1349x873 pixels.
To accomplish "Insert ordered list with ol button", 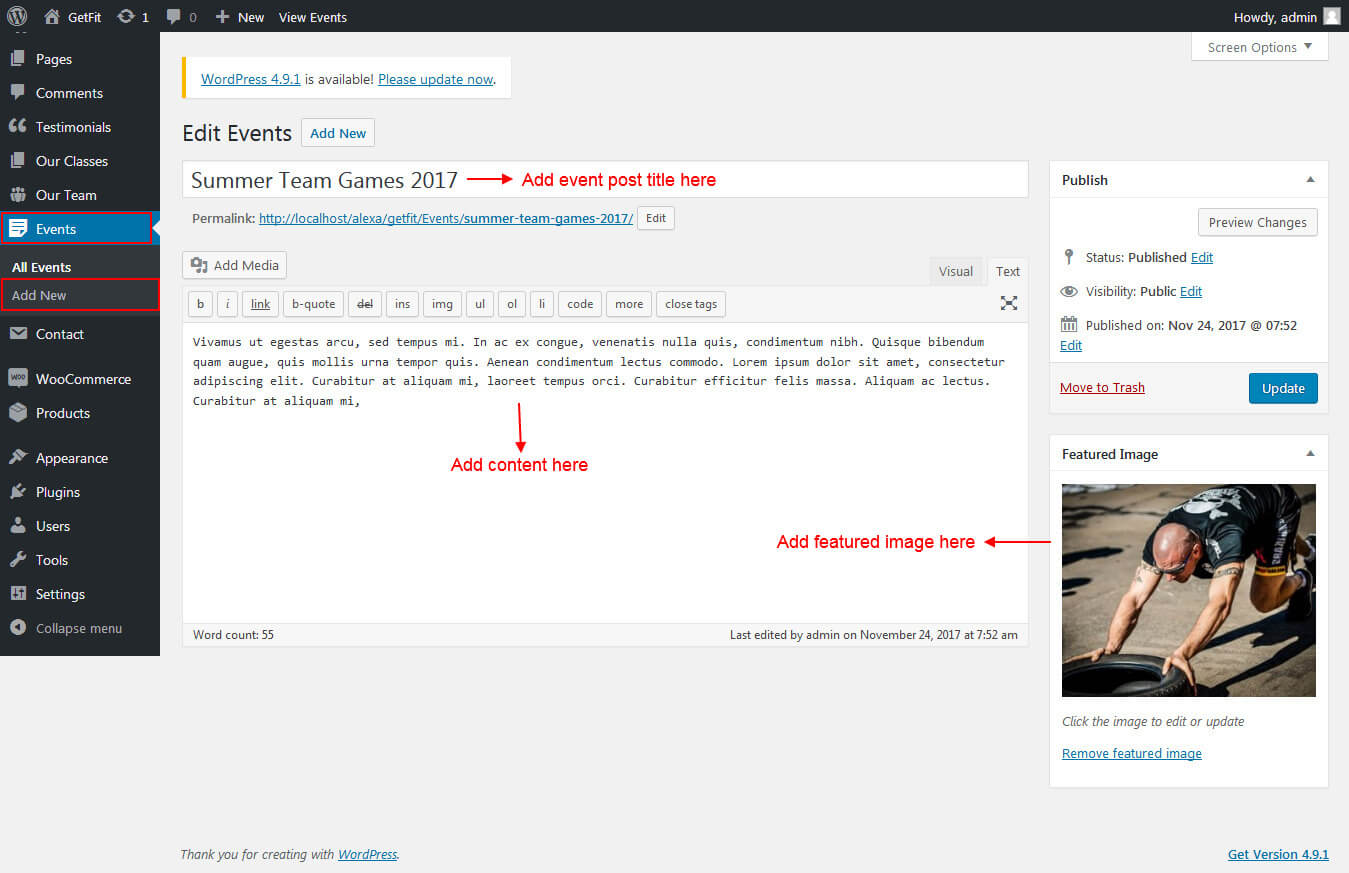I will pyautogui.click(x=512, y=304).
